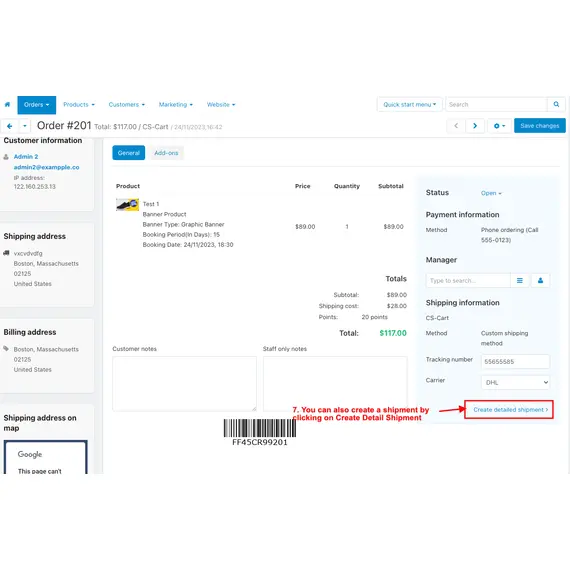Click the Quantity column header
Image resolution: width=570 pixels, height=570 pixels.
(347, 186)
